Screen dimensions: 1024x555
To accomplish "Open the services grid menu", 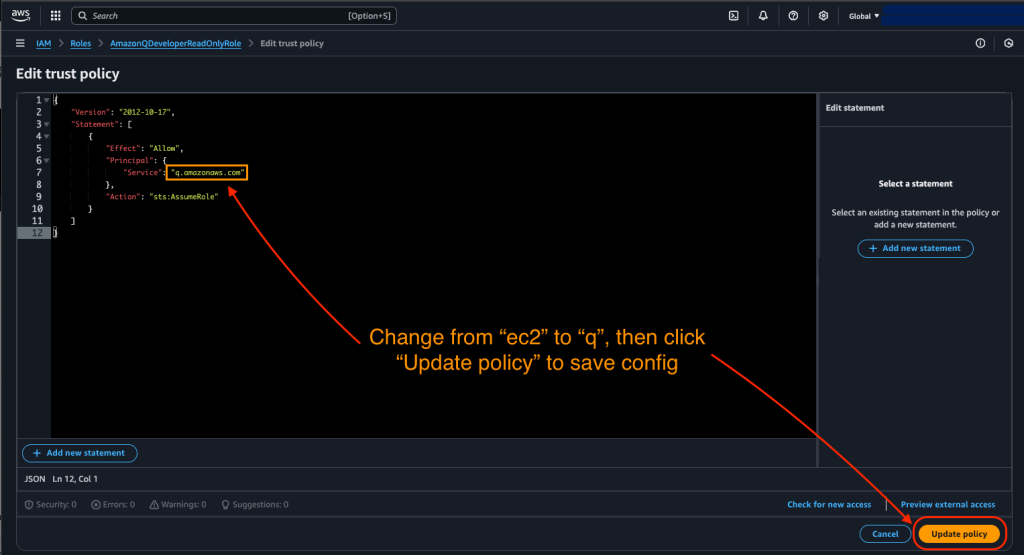I will point(56,16).
